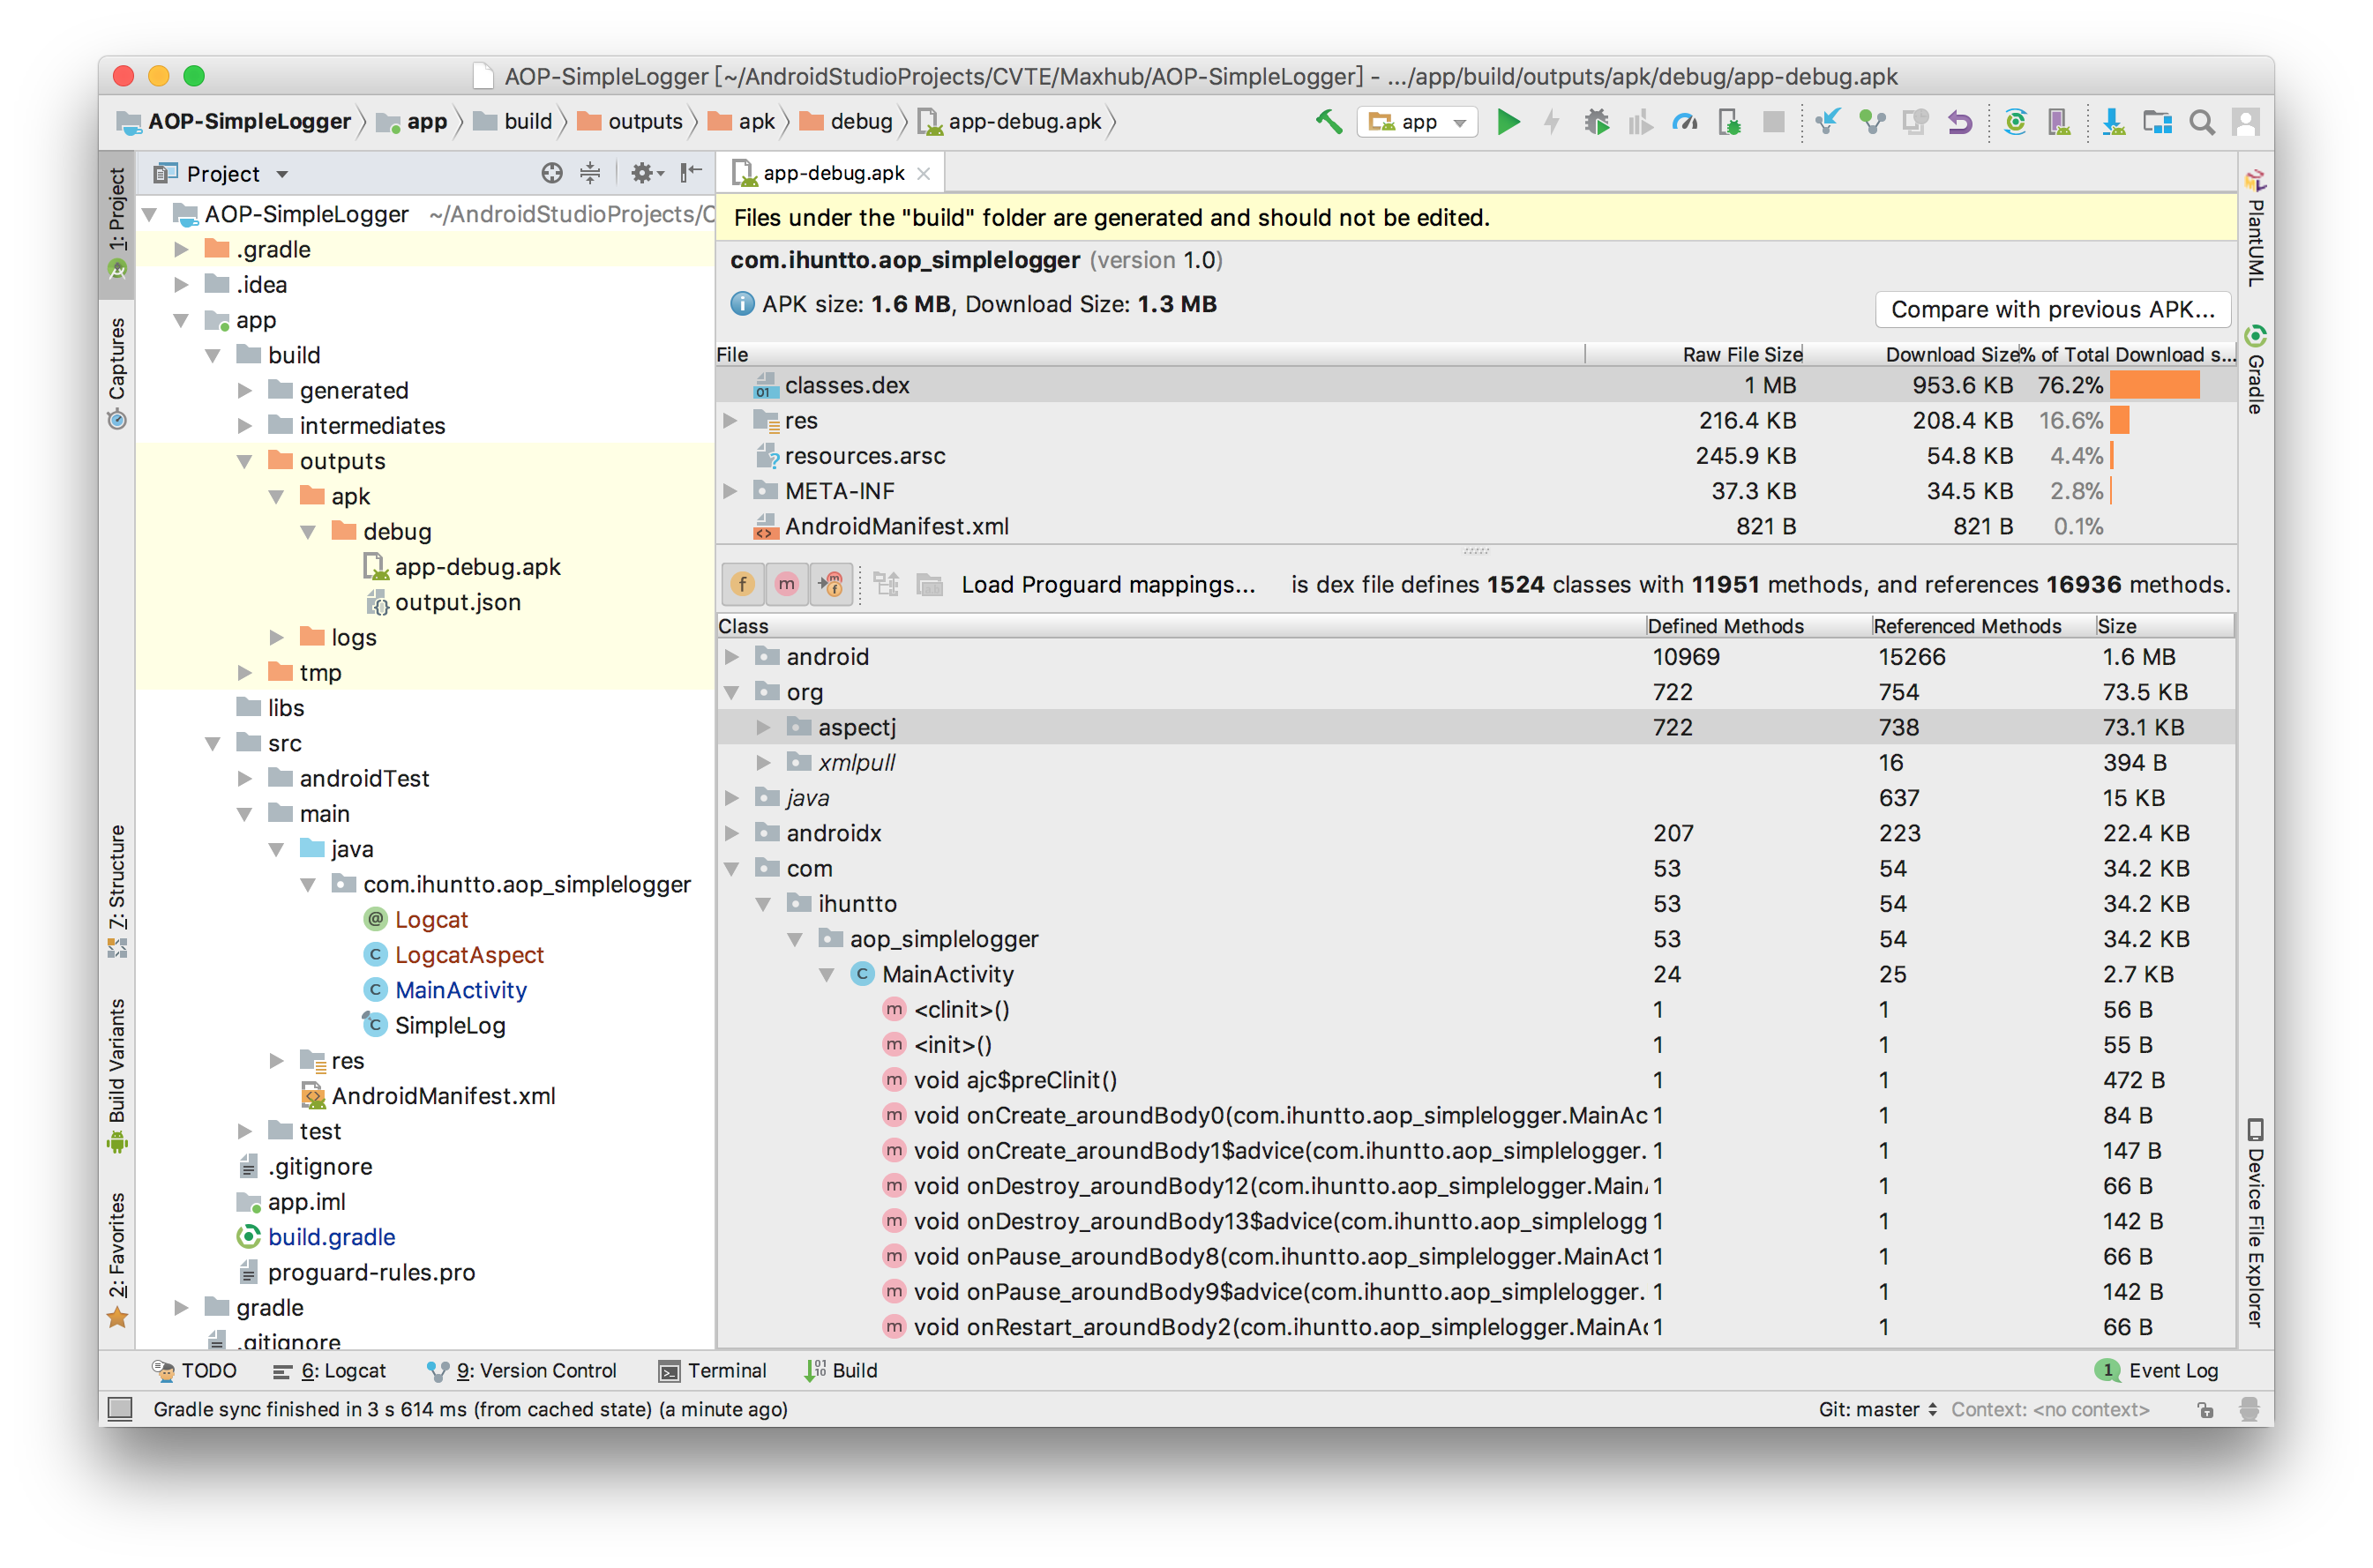Click Compare with previous APK button
2373x1568 pixels.
pyautogui.click(x=2052, y=309)
